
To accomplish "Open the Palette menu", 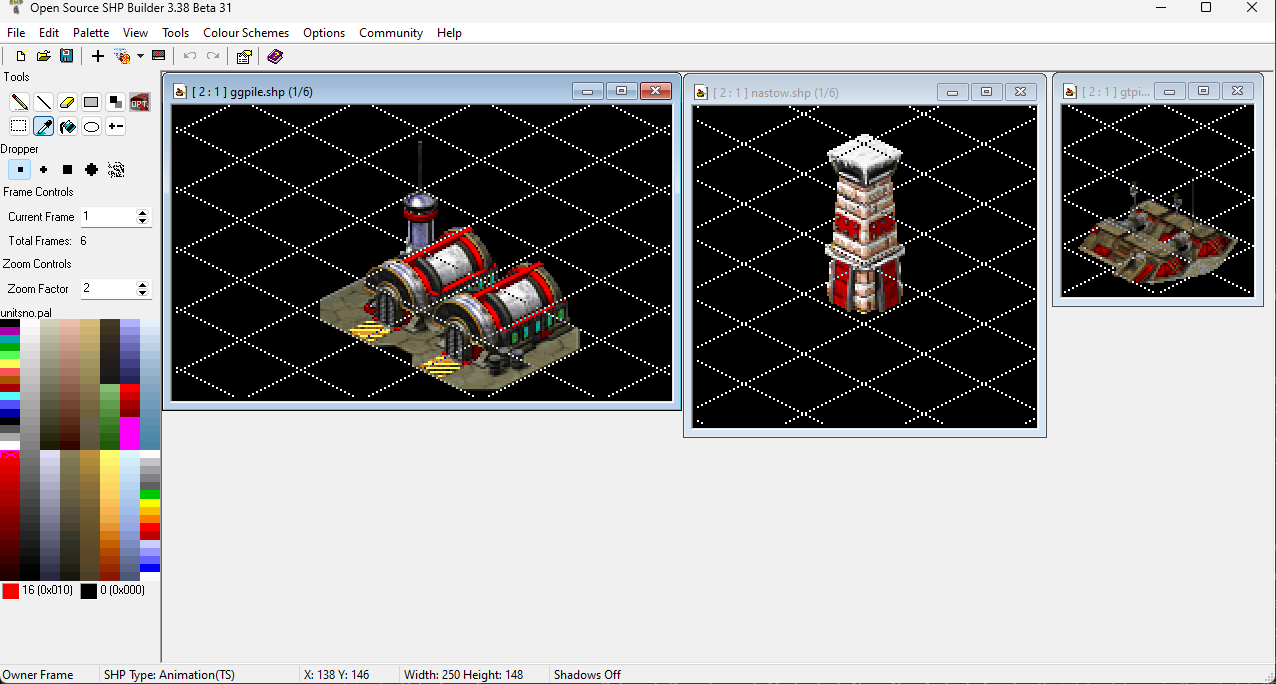I will point(91,33).
